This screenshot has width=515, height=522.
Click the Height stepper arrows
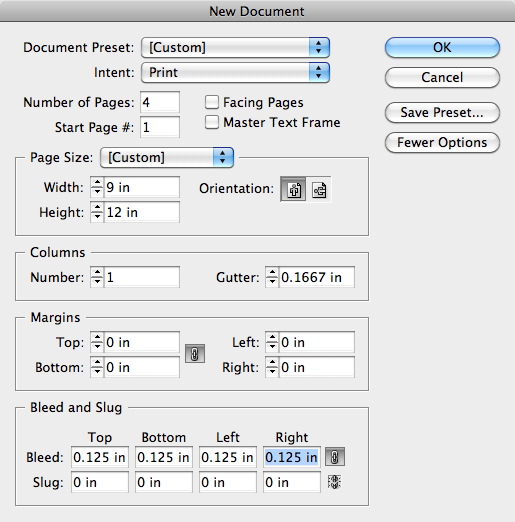97,212
